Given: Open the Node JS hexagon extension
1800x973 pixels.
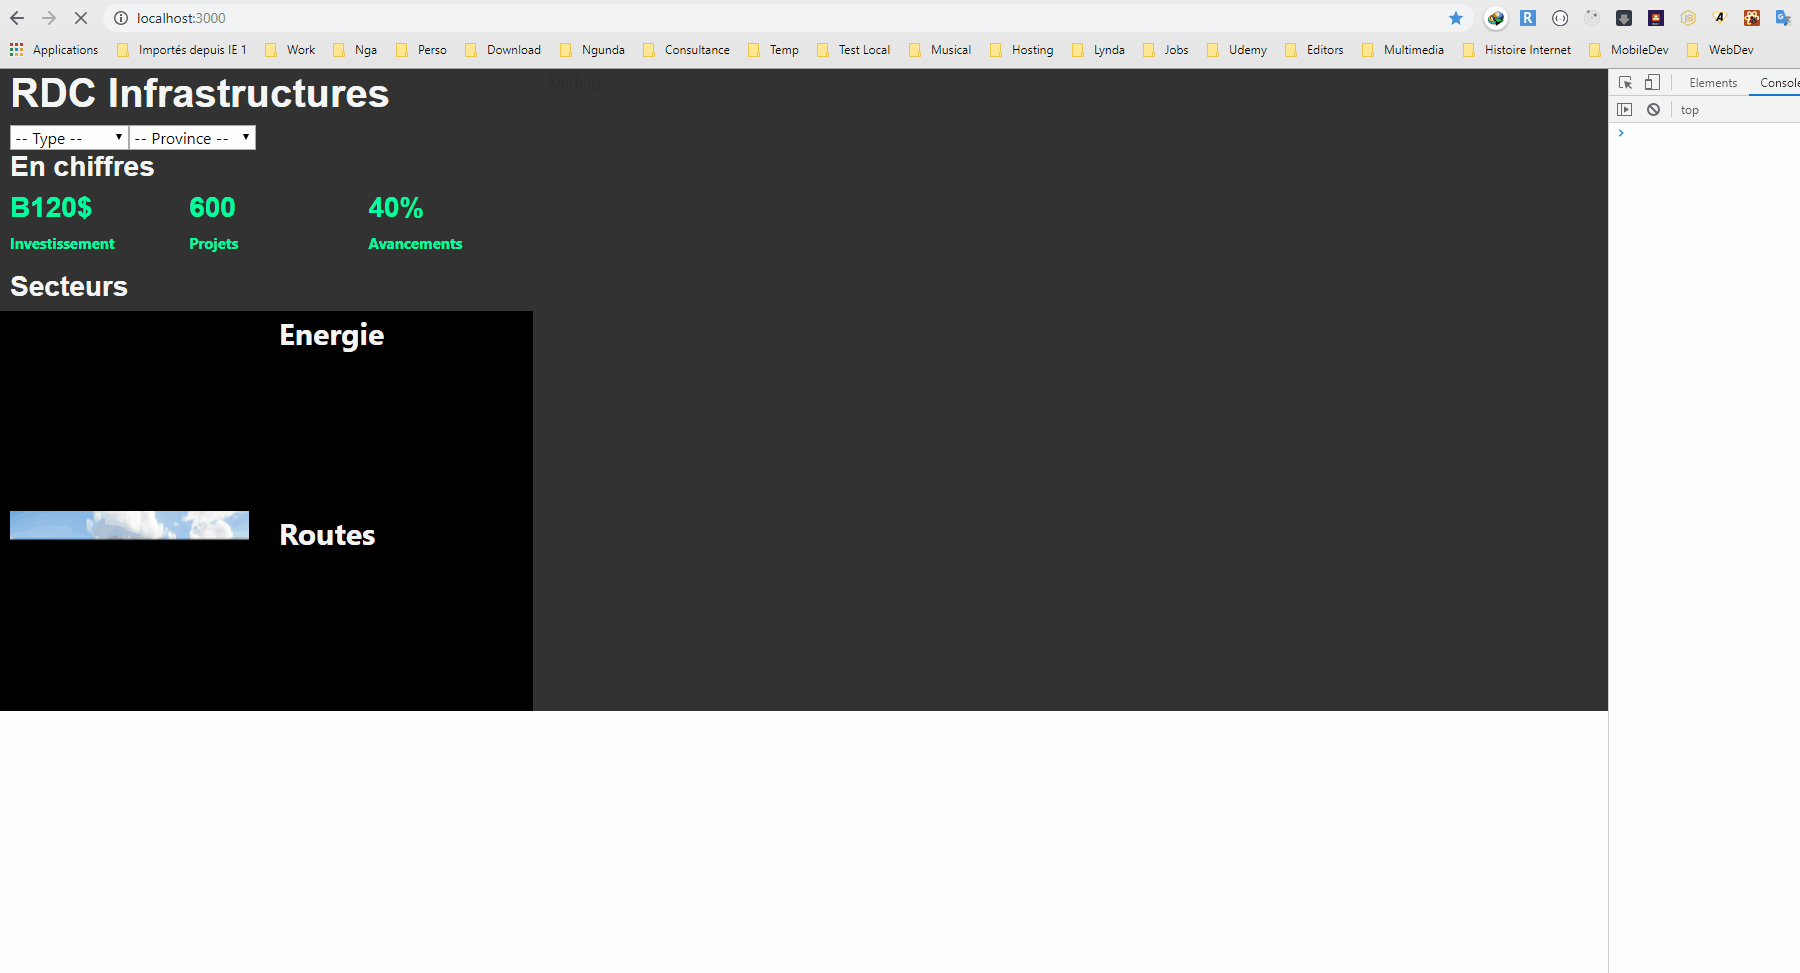Looking at the screenshot, I should [x=1688, y=18].
